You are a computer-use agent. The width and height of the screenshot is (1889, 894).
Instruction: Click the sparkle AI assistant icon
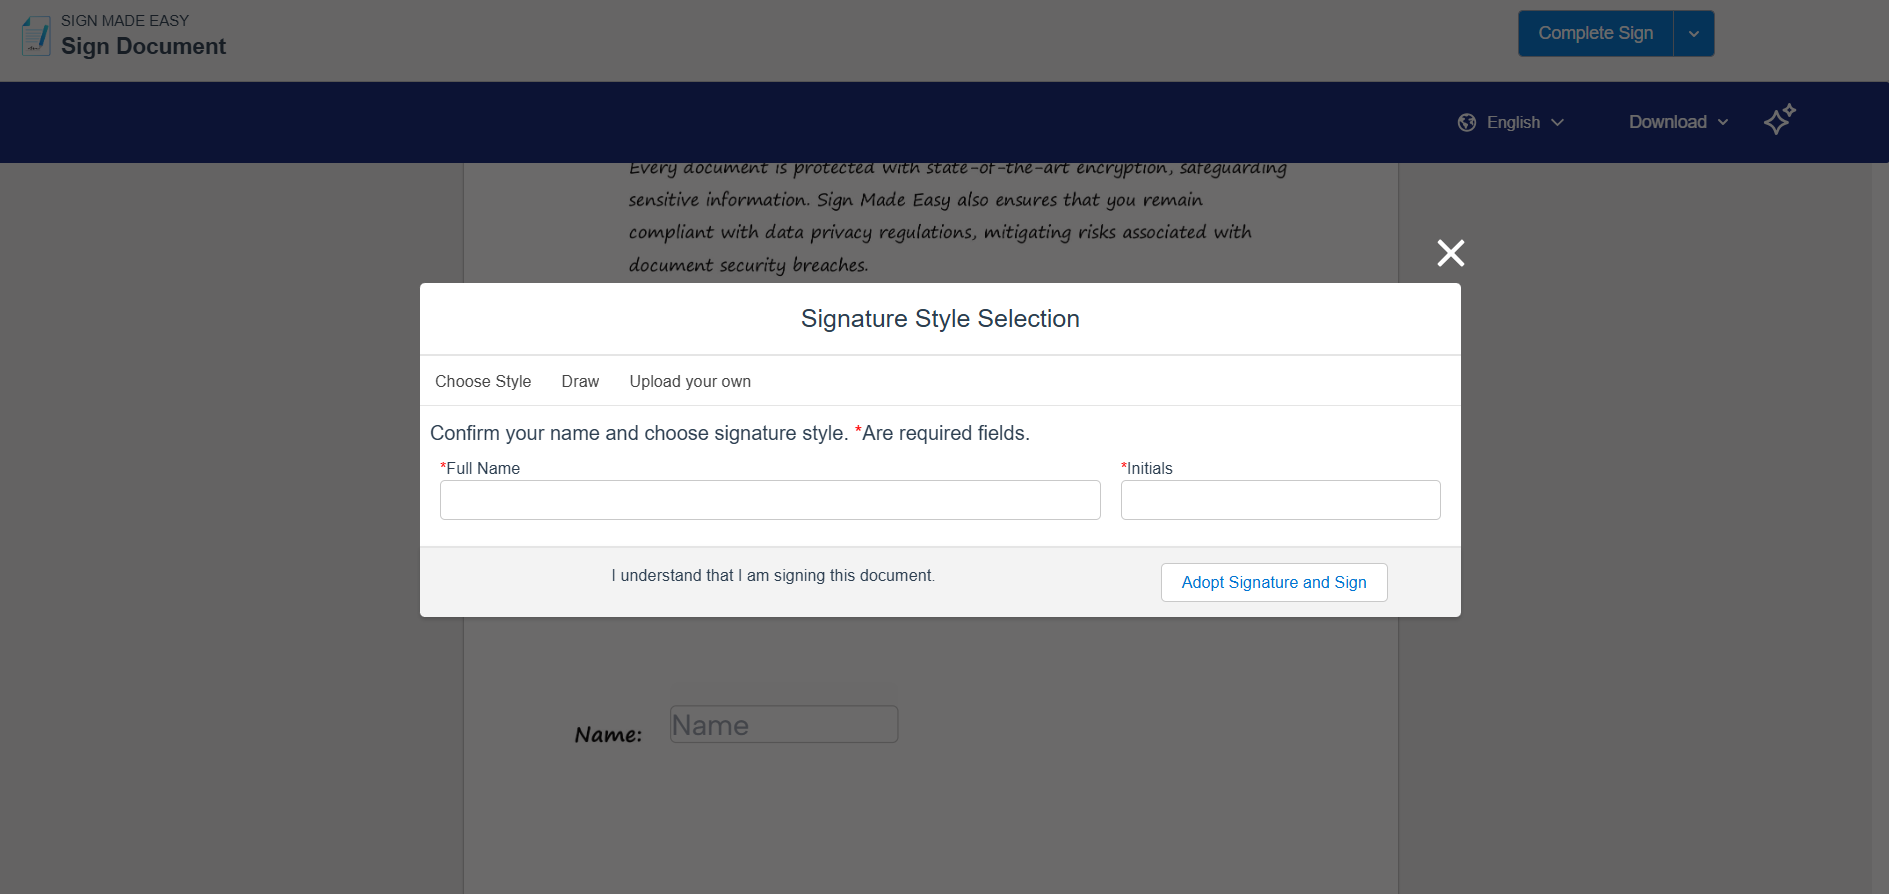pos(1779,120)
